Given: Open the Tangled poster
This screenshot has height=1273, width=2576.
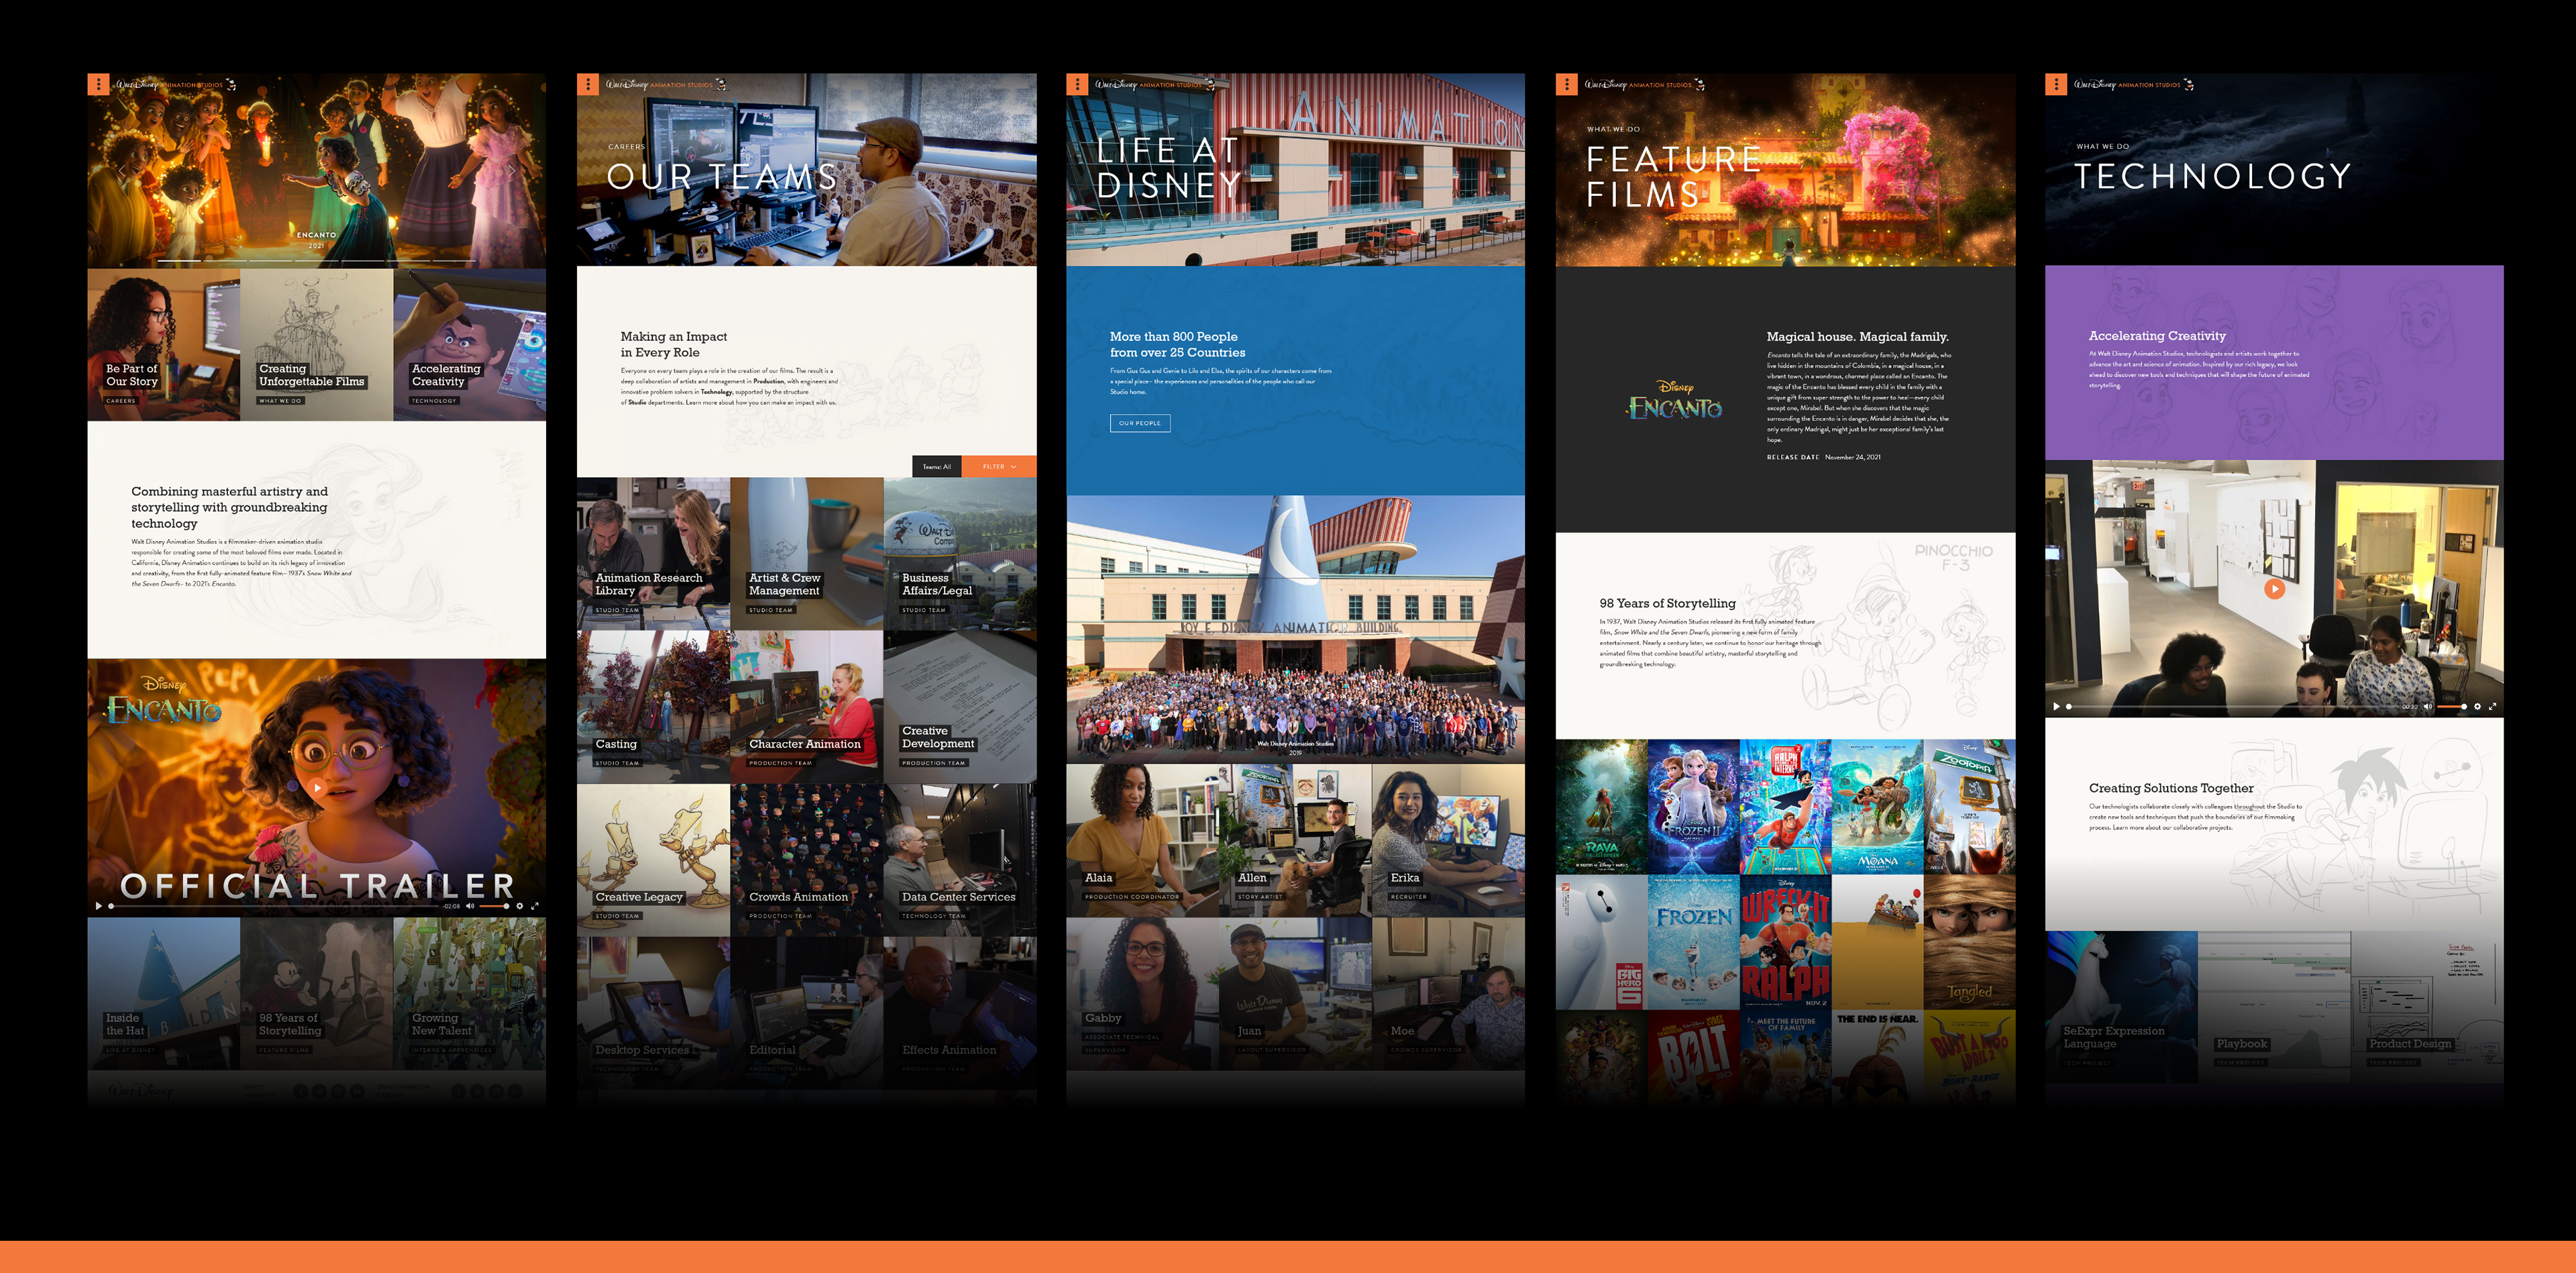Looking at the screenshot, I should click(1969, 942).
